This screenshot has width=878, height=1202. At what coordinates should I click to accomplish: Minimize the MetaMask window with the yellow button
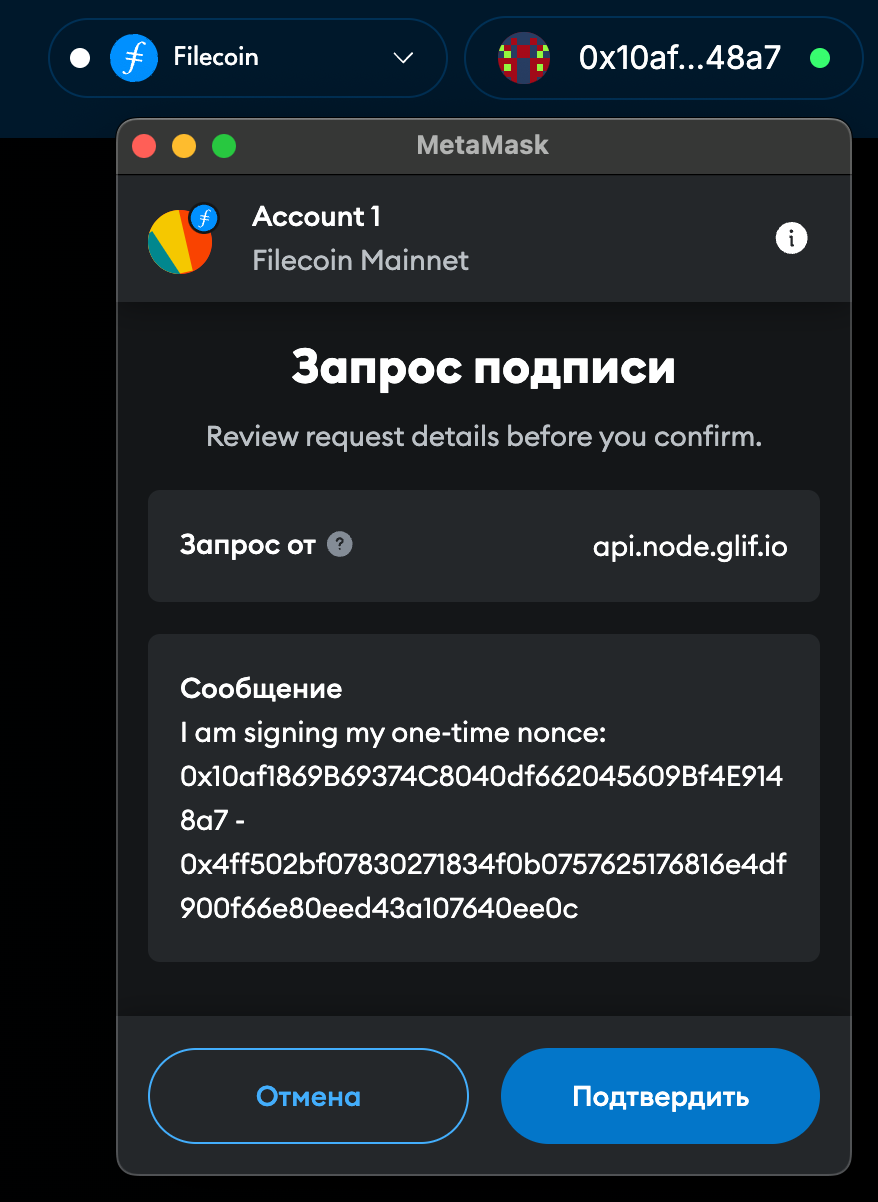pyautogui.click(x=184, y=146)
